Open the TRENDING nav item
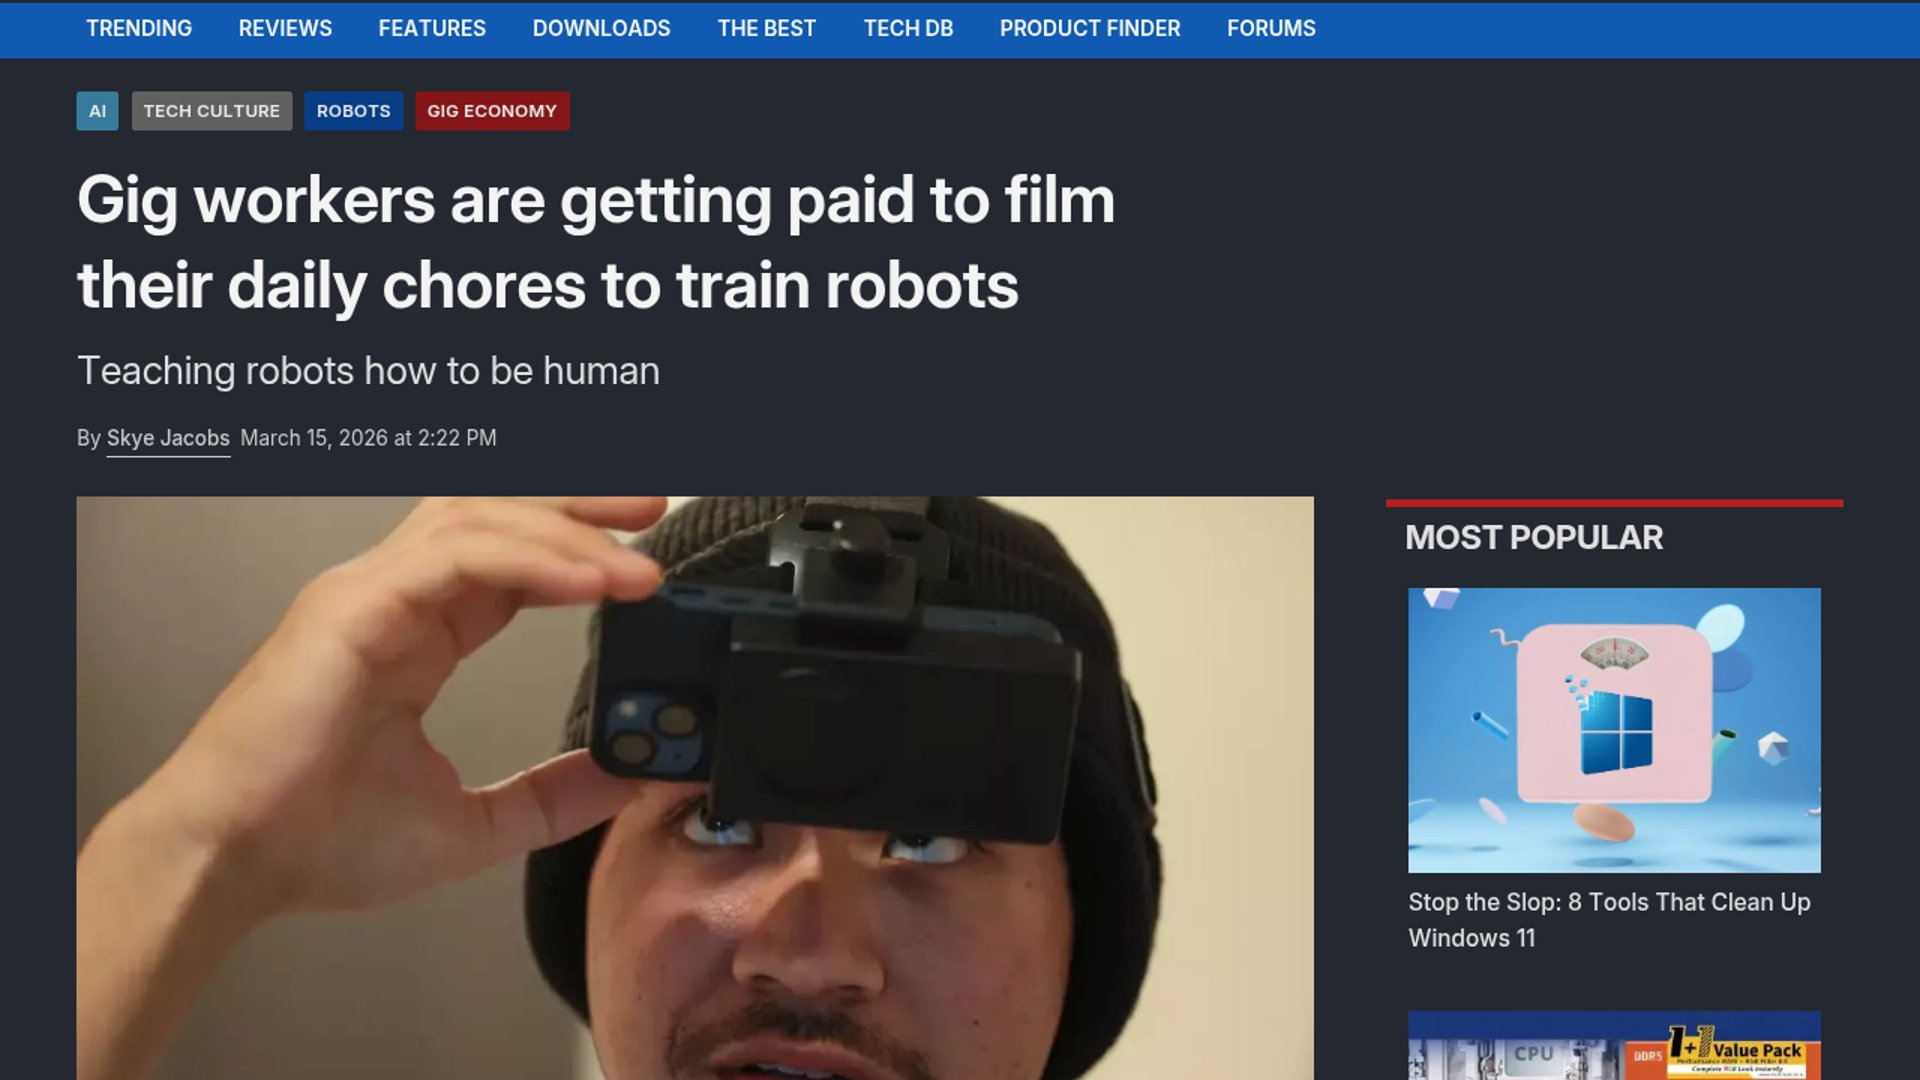 [x=139, y=28]
